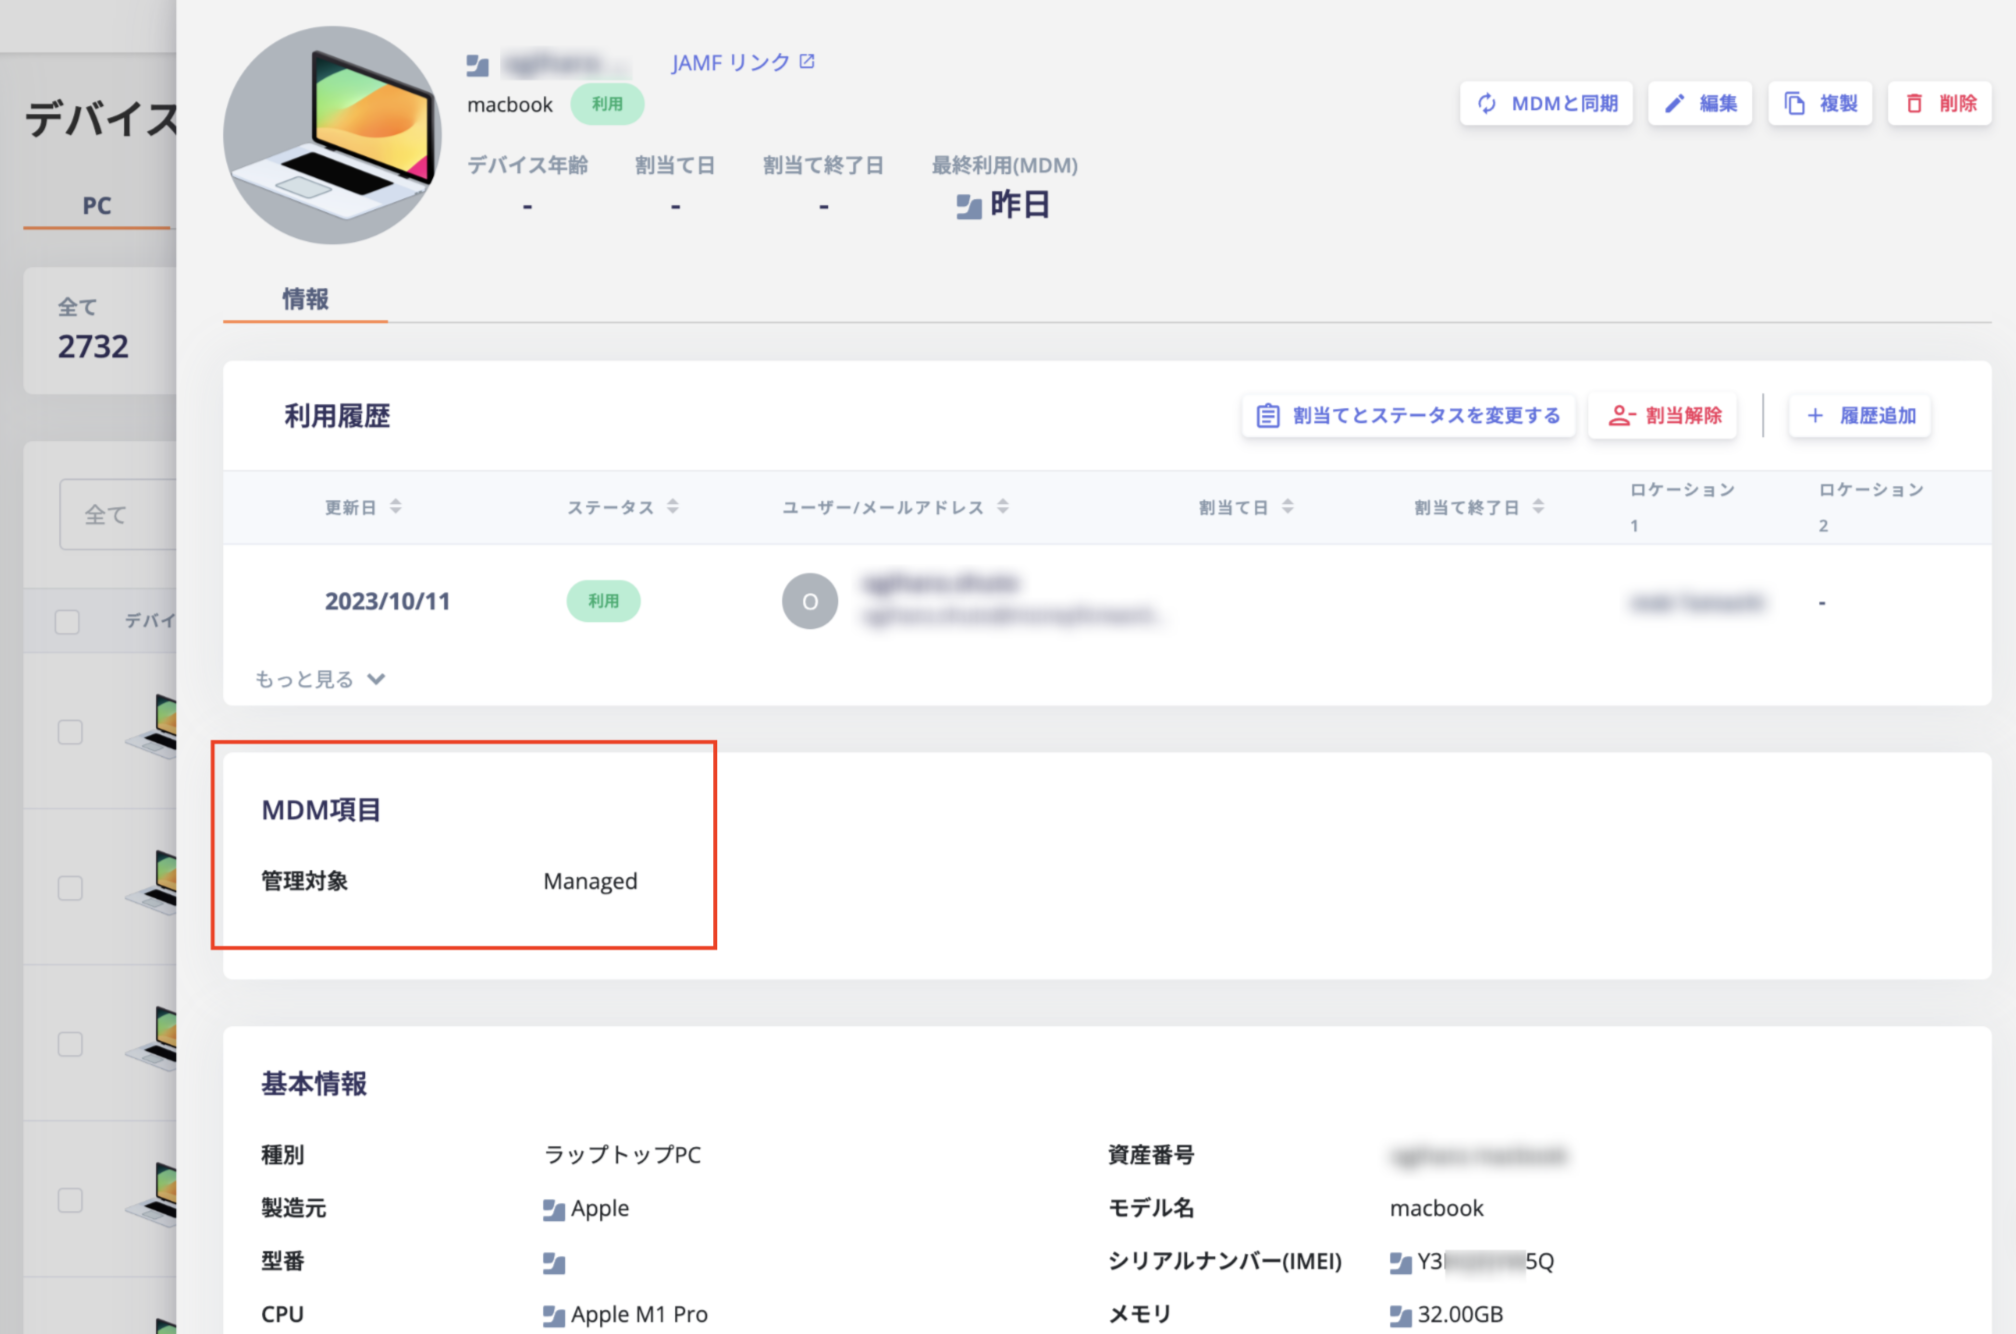Screen dimensions: 2016x1334
Task: Click the unassign user icon
Action: (x=1621, y=415)
